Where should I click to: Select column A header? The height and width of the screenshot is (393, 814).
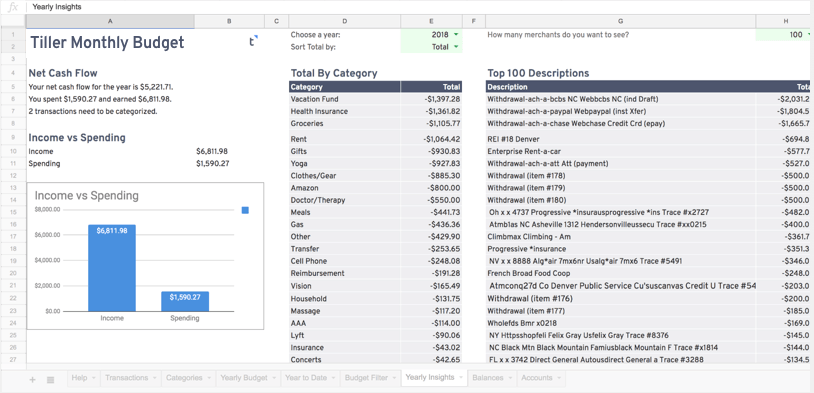pos(110,21)
